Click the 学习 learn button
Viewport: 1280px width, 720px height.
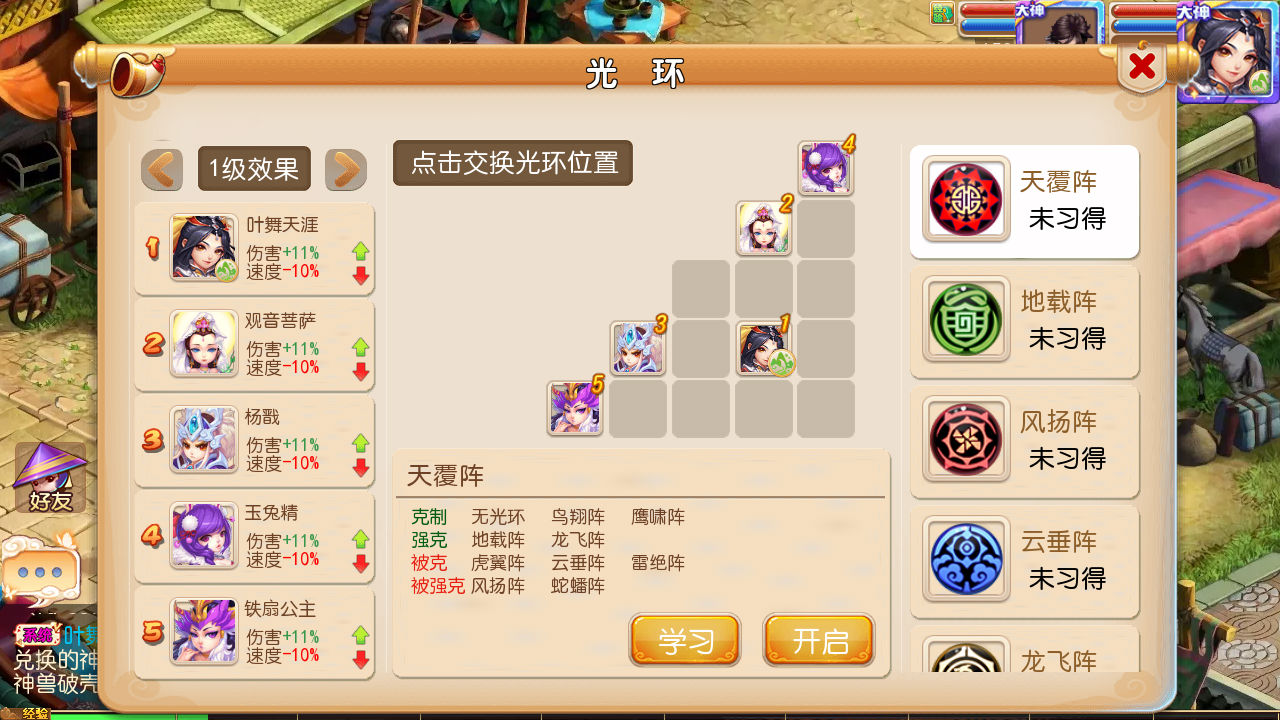click(685, 640)
